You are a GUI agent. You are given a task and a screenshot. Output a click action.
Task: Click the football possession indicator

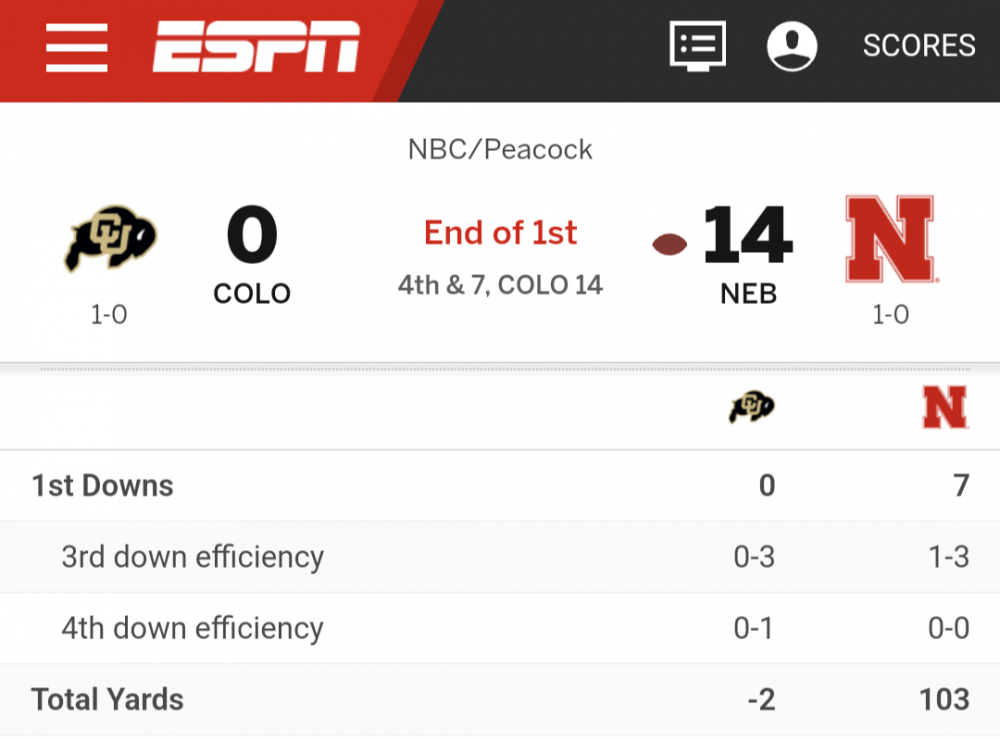pyautogui.click(x=670, y=244)
